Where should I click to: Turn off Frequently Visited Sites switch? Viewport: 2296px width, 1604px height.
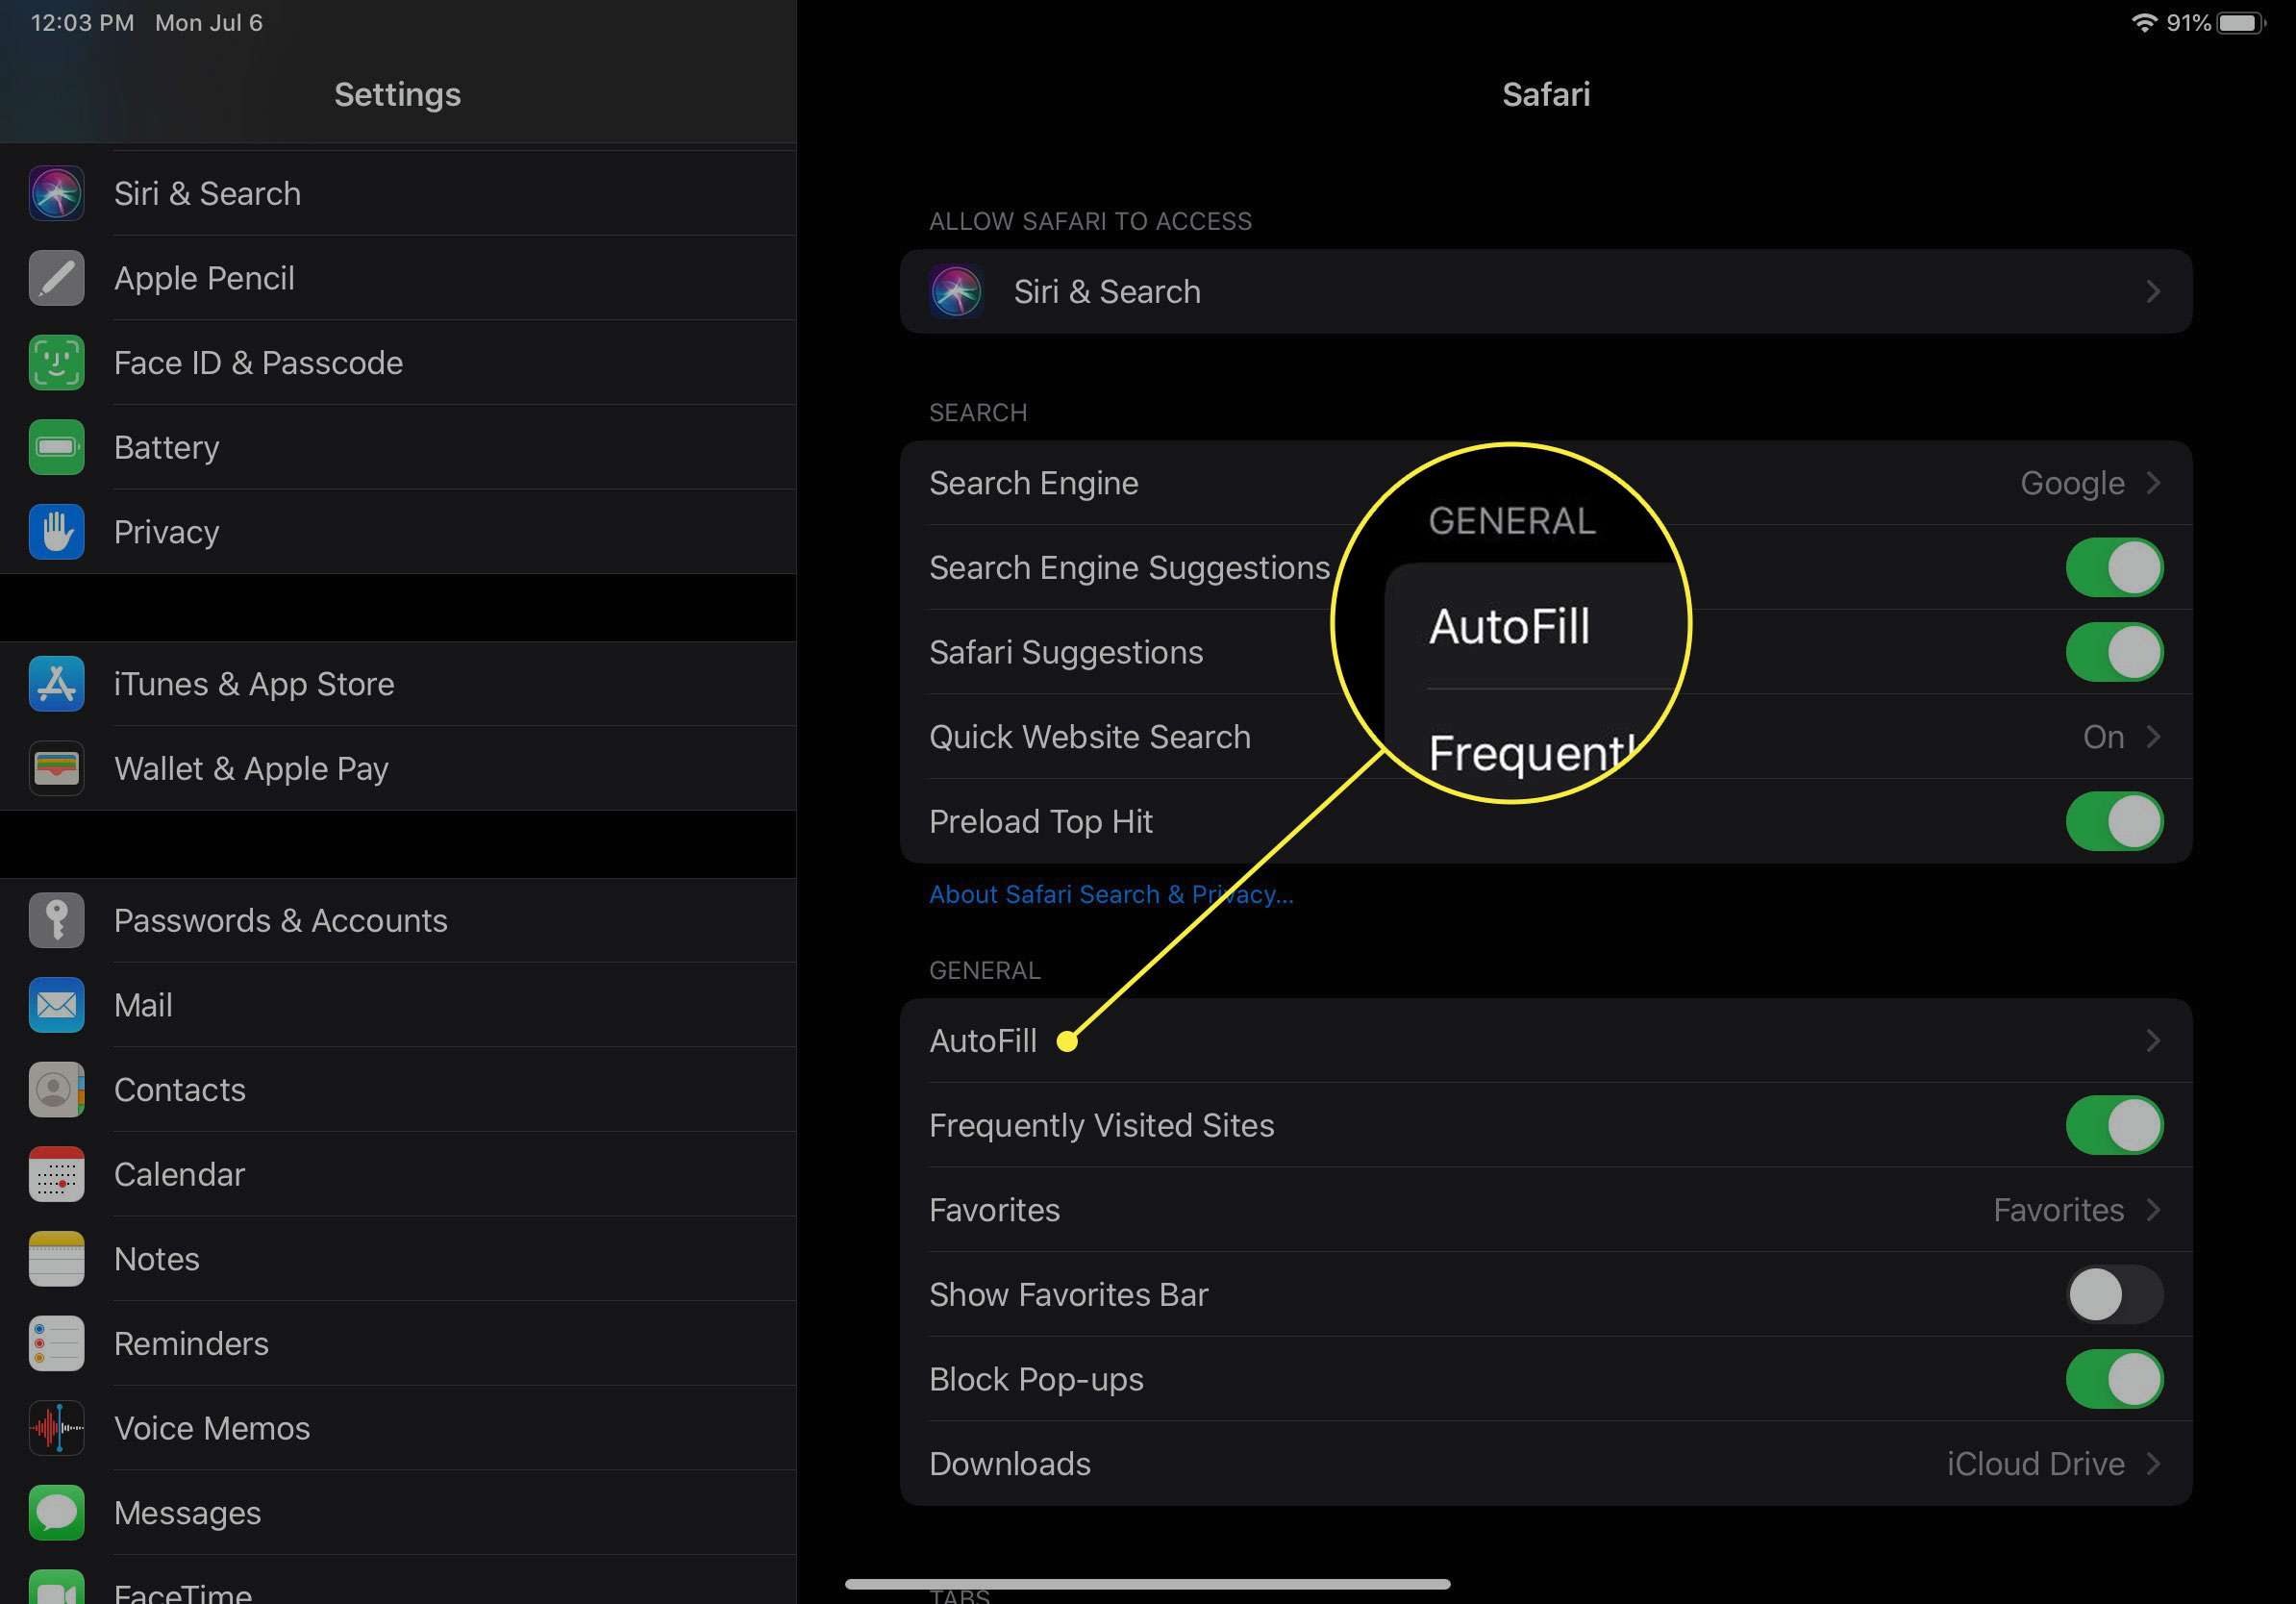[2114, 1125]
